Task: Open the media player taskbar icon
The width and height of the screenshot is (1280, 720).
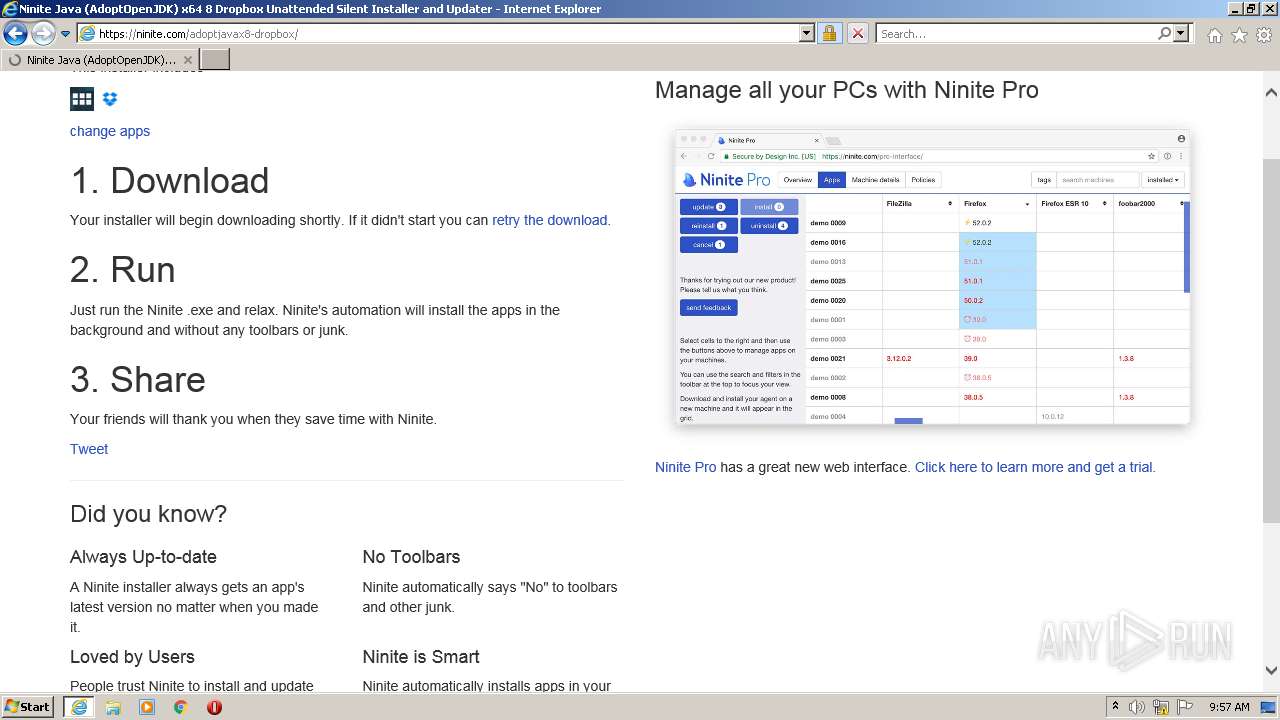Action: 147,707
